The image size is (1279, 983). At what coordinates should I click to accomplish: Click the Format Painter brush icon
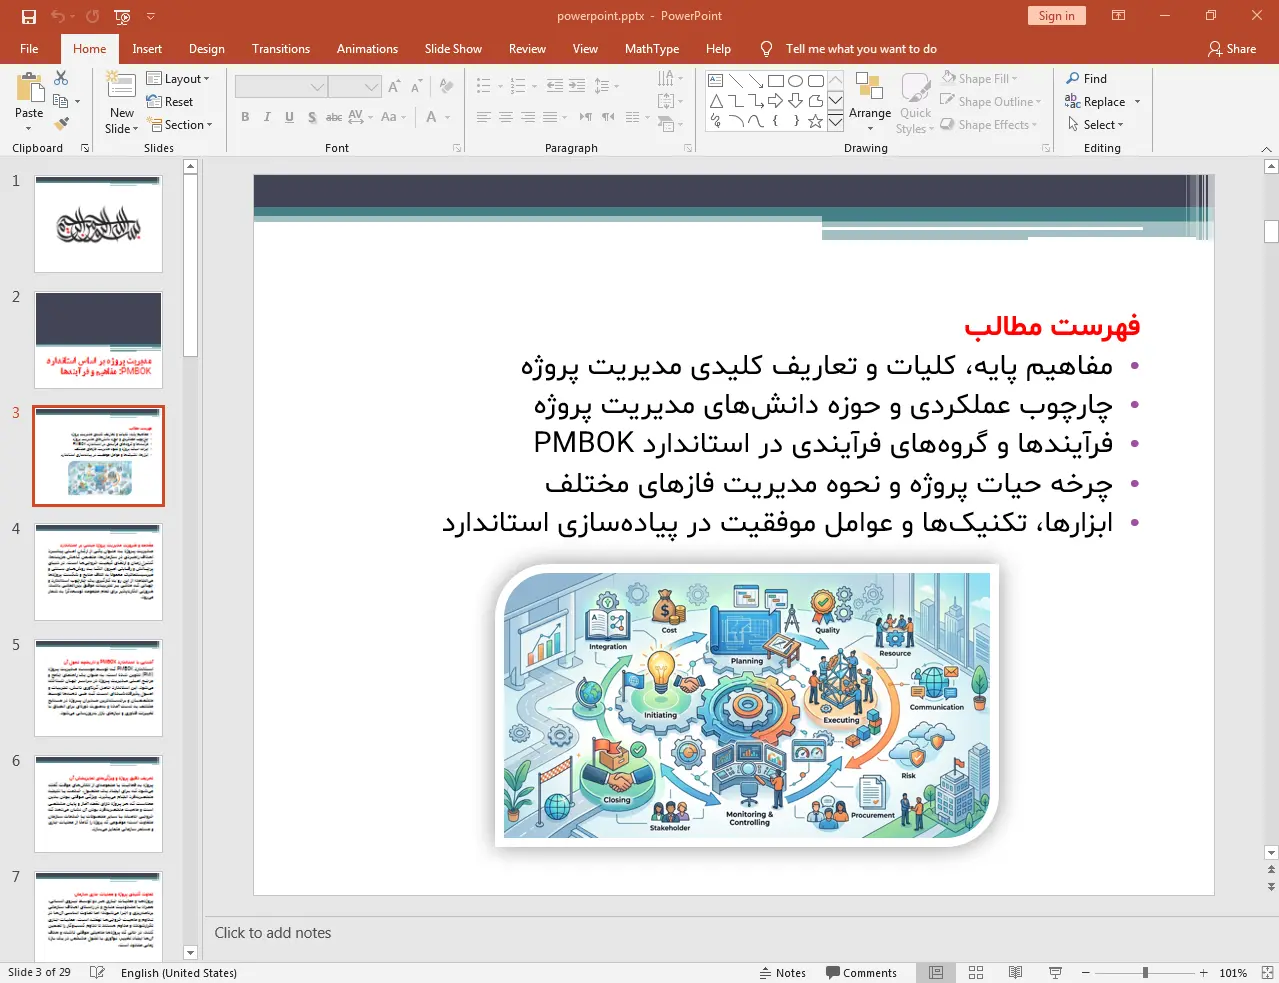[61, 124]
